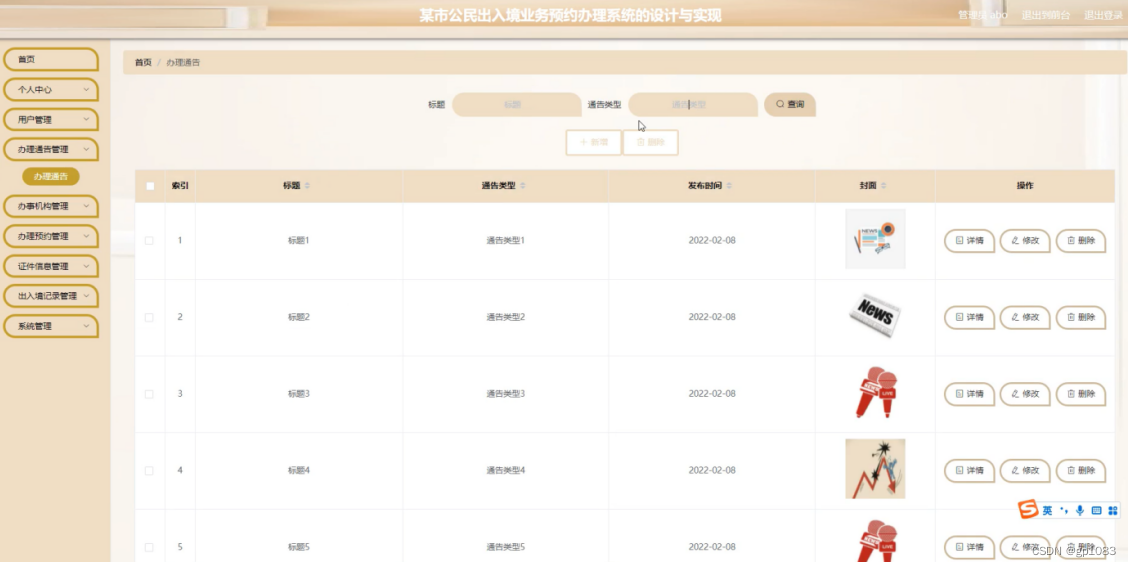The height and width of the screenshot is (567, 1131).
Task: Click 修改 for row 标题2
Action: 1025,317
